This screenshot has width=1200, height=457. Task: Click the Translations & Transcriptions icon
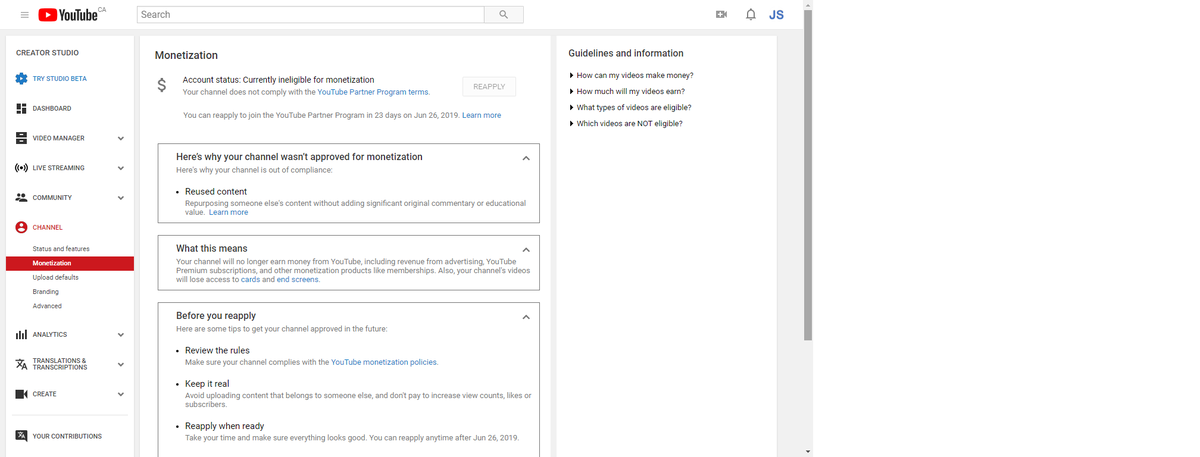click(x=21, y=364)
